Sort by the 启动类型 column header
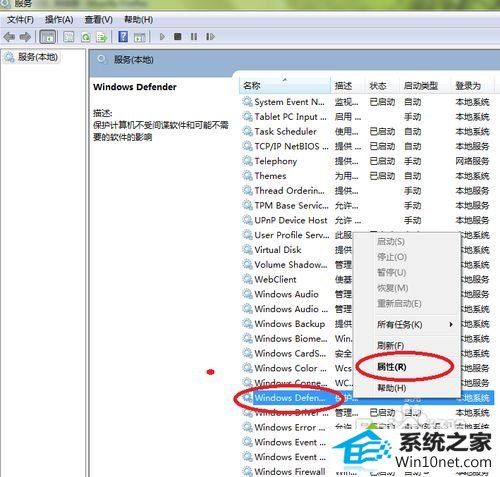Image resolution: width=500 pixels, height=477 pixels. [x=426, y=86]
